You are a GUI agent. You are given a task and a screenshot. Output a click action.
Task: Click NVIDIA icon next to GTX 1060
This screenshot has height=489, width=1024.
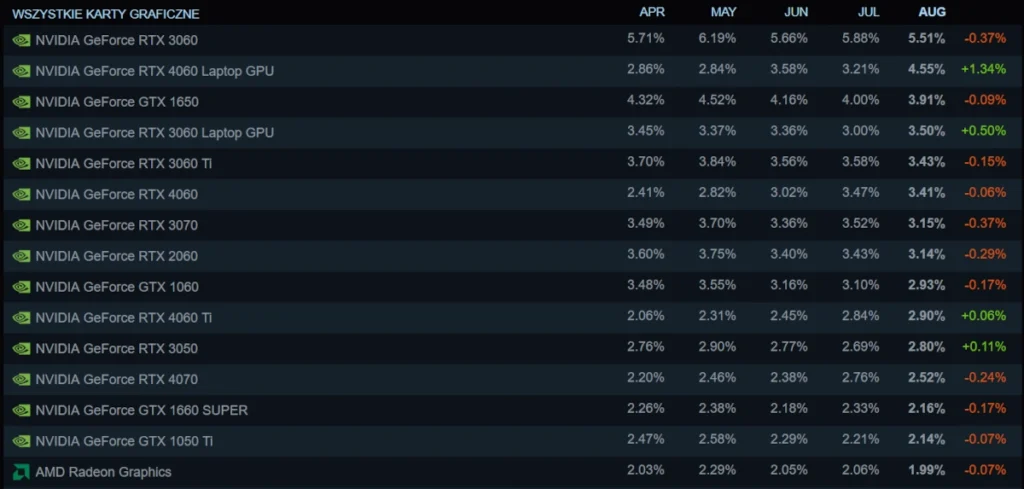(x=21, y=287)
